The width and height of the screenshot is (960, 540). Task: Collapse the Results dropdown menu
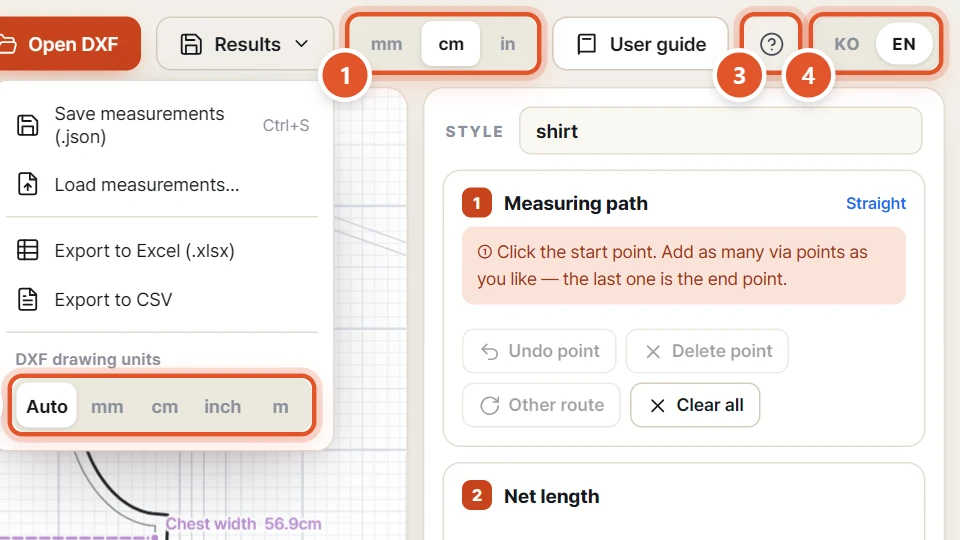pyautogui.click(x=245, y=44)
